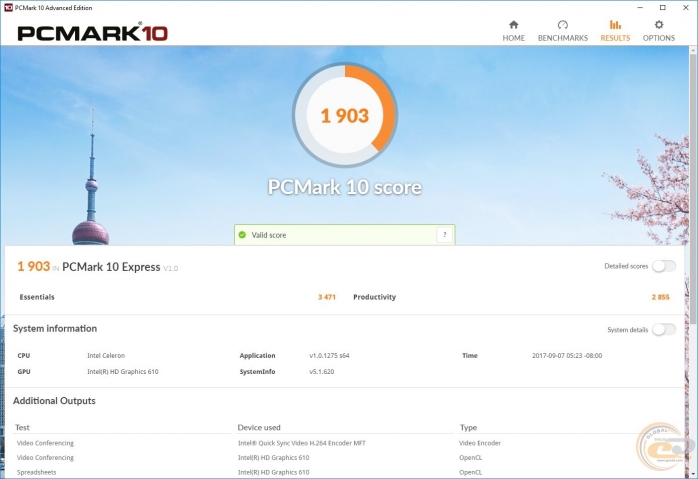Click the circular 1 903 score gauge
Screen dimensions: 698x479
coord(345,115)
